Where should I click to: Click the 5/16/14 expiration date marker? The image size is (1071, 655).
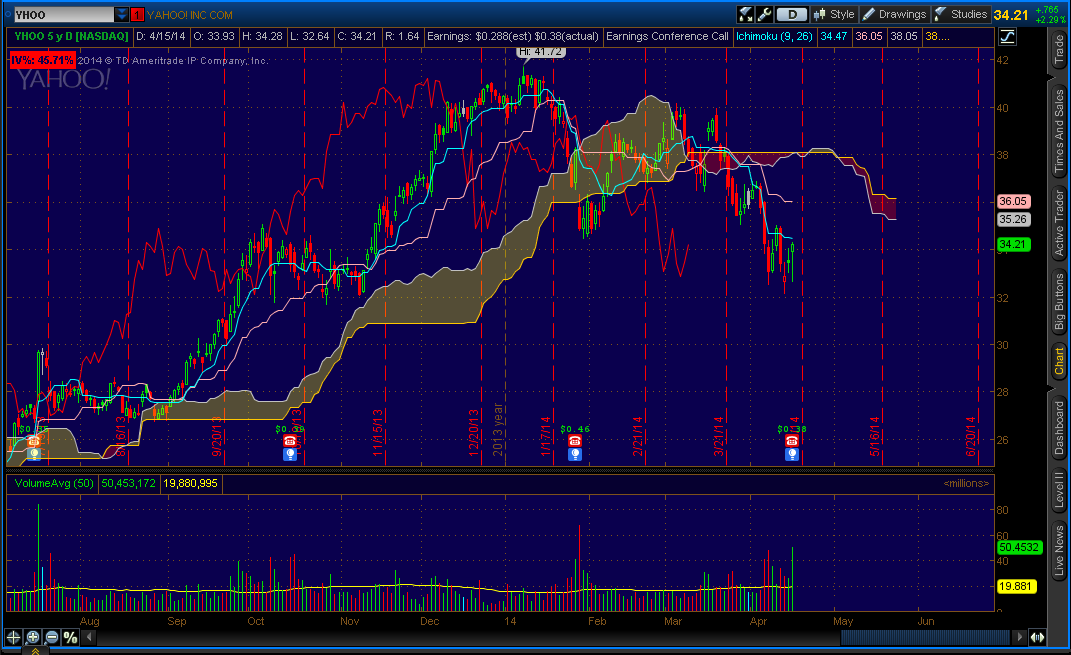(874, 436)
